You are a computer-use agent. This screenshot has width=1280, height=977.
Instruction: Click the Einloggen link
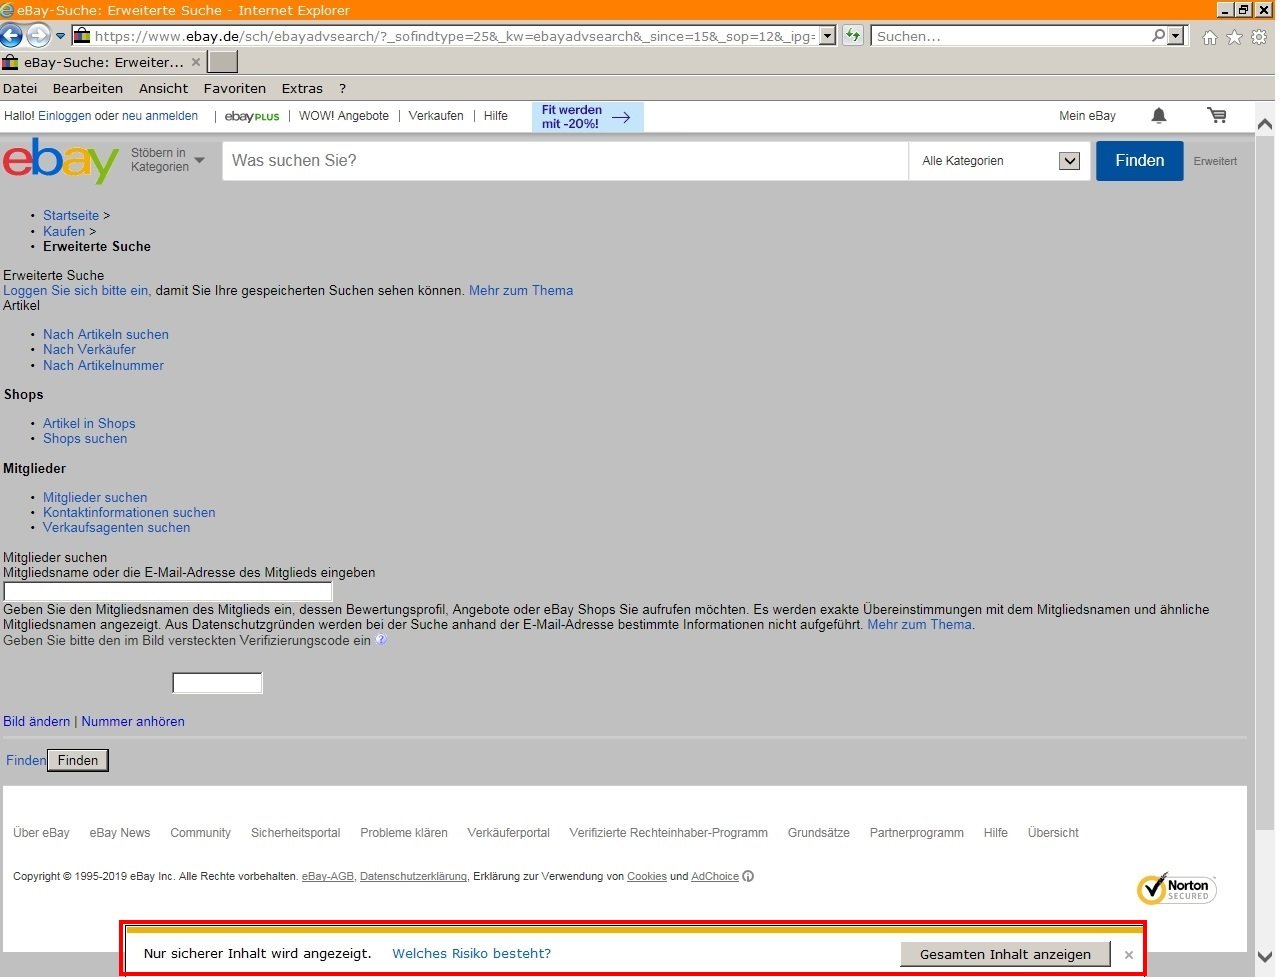coord(64,116)
